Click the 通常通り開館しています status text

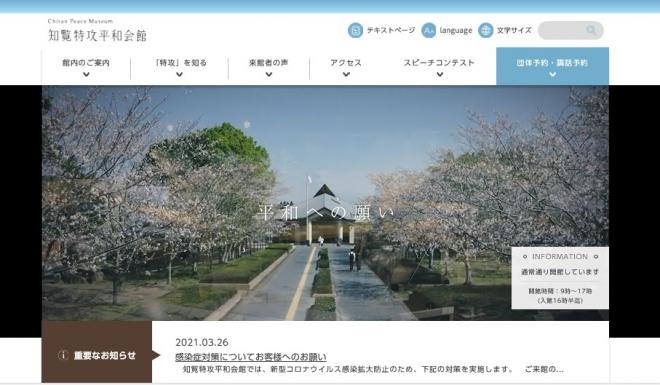pyautogui.click(x=560, y=272)
